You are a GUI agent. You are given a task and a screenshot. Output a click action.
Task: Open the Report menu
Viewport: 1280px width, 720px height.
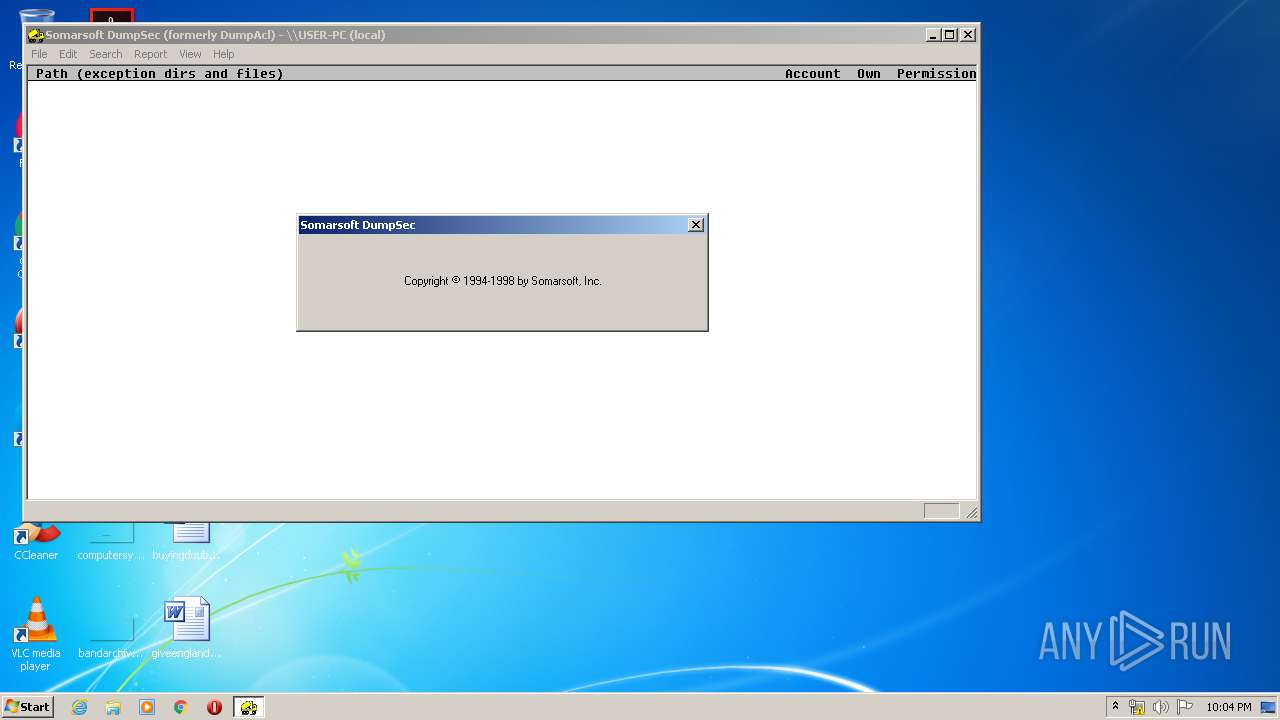pyautogui.click(x=150, y=54)
